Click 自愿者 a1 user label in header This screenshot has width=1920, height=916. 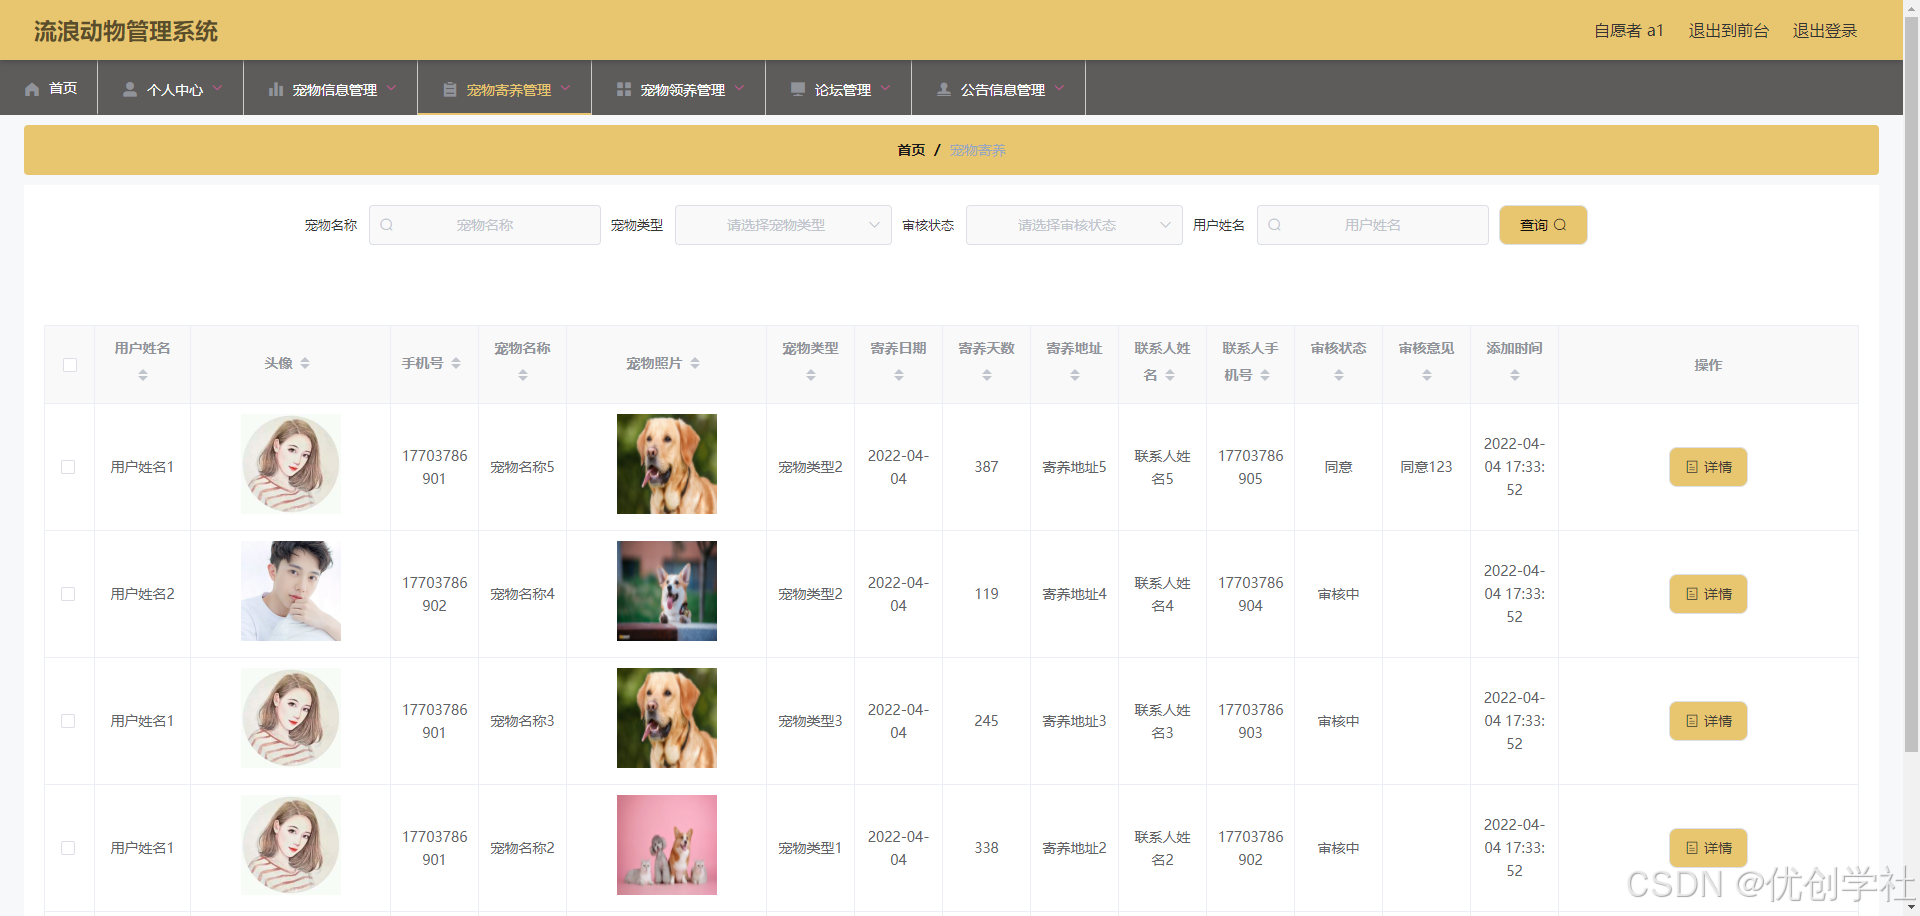pyautogui.click(x=1628, y=31)
